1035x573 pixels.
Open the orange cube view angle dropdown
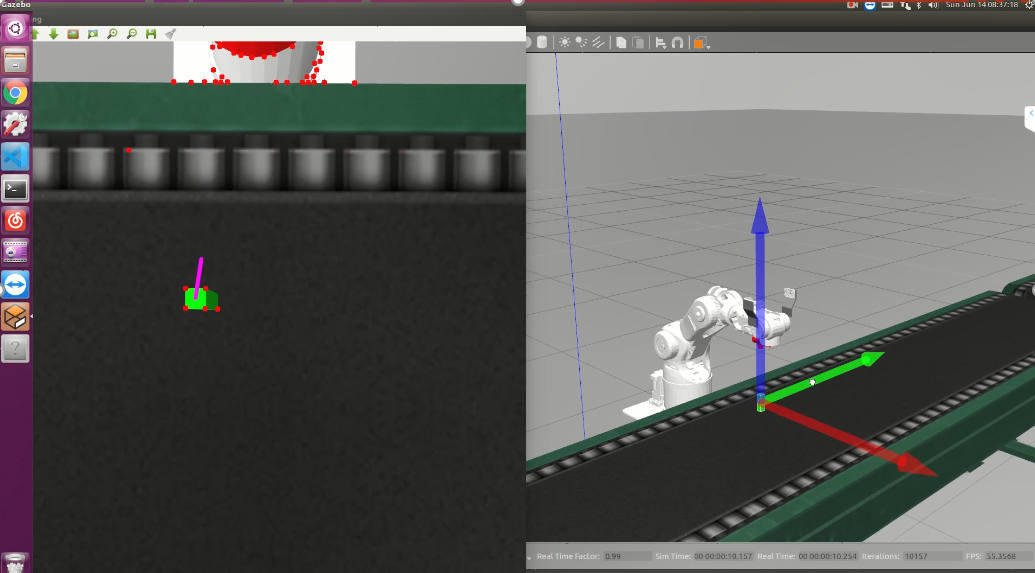[701, 43]
